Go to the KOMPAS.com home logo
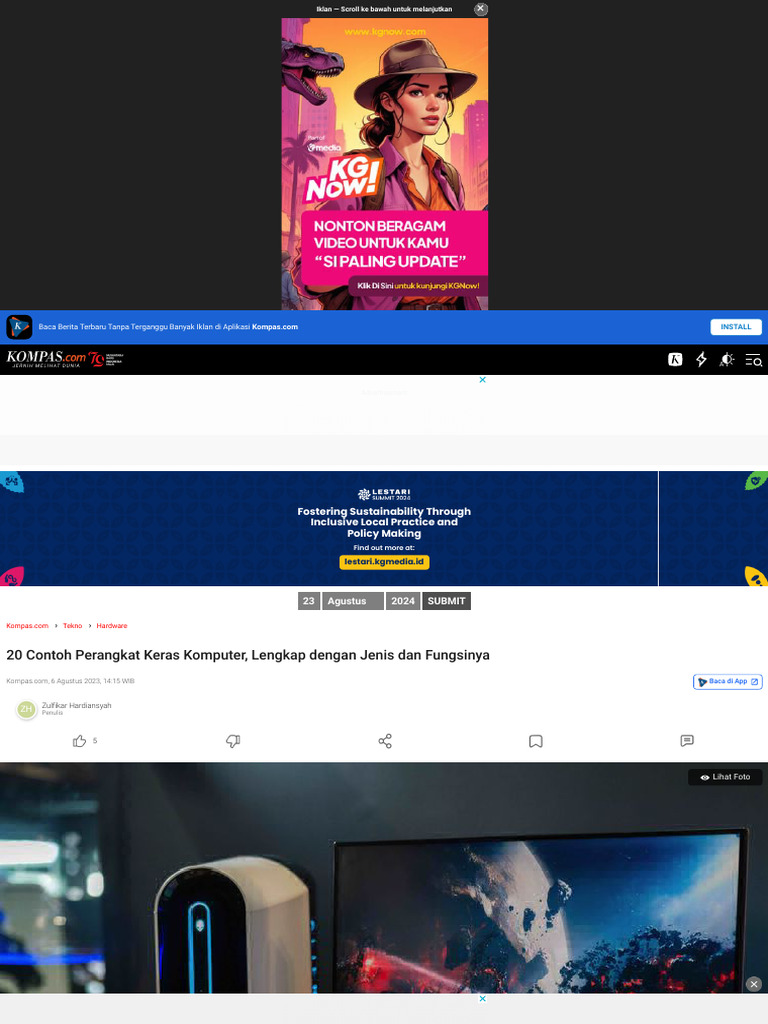This screenshot has width=768, height=1024. click(x=46, y=359)
